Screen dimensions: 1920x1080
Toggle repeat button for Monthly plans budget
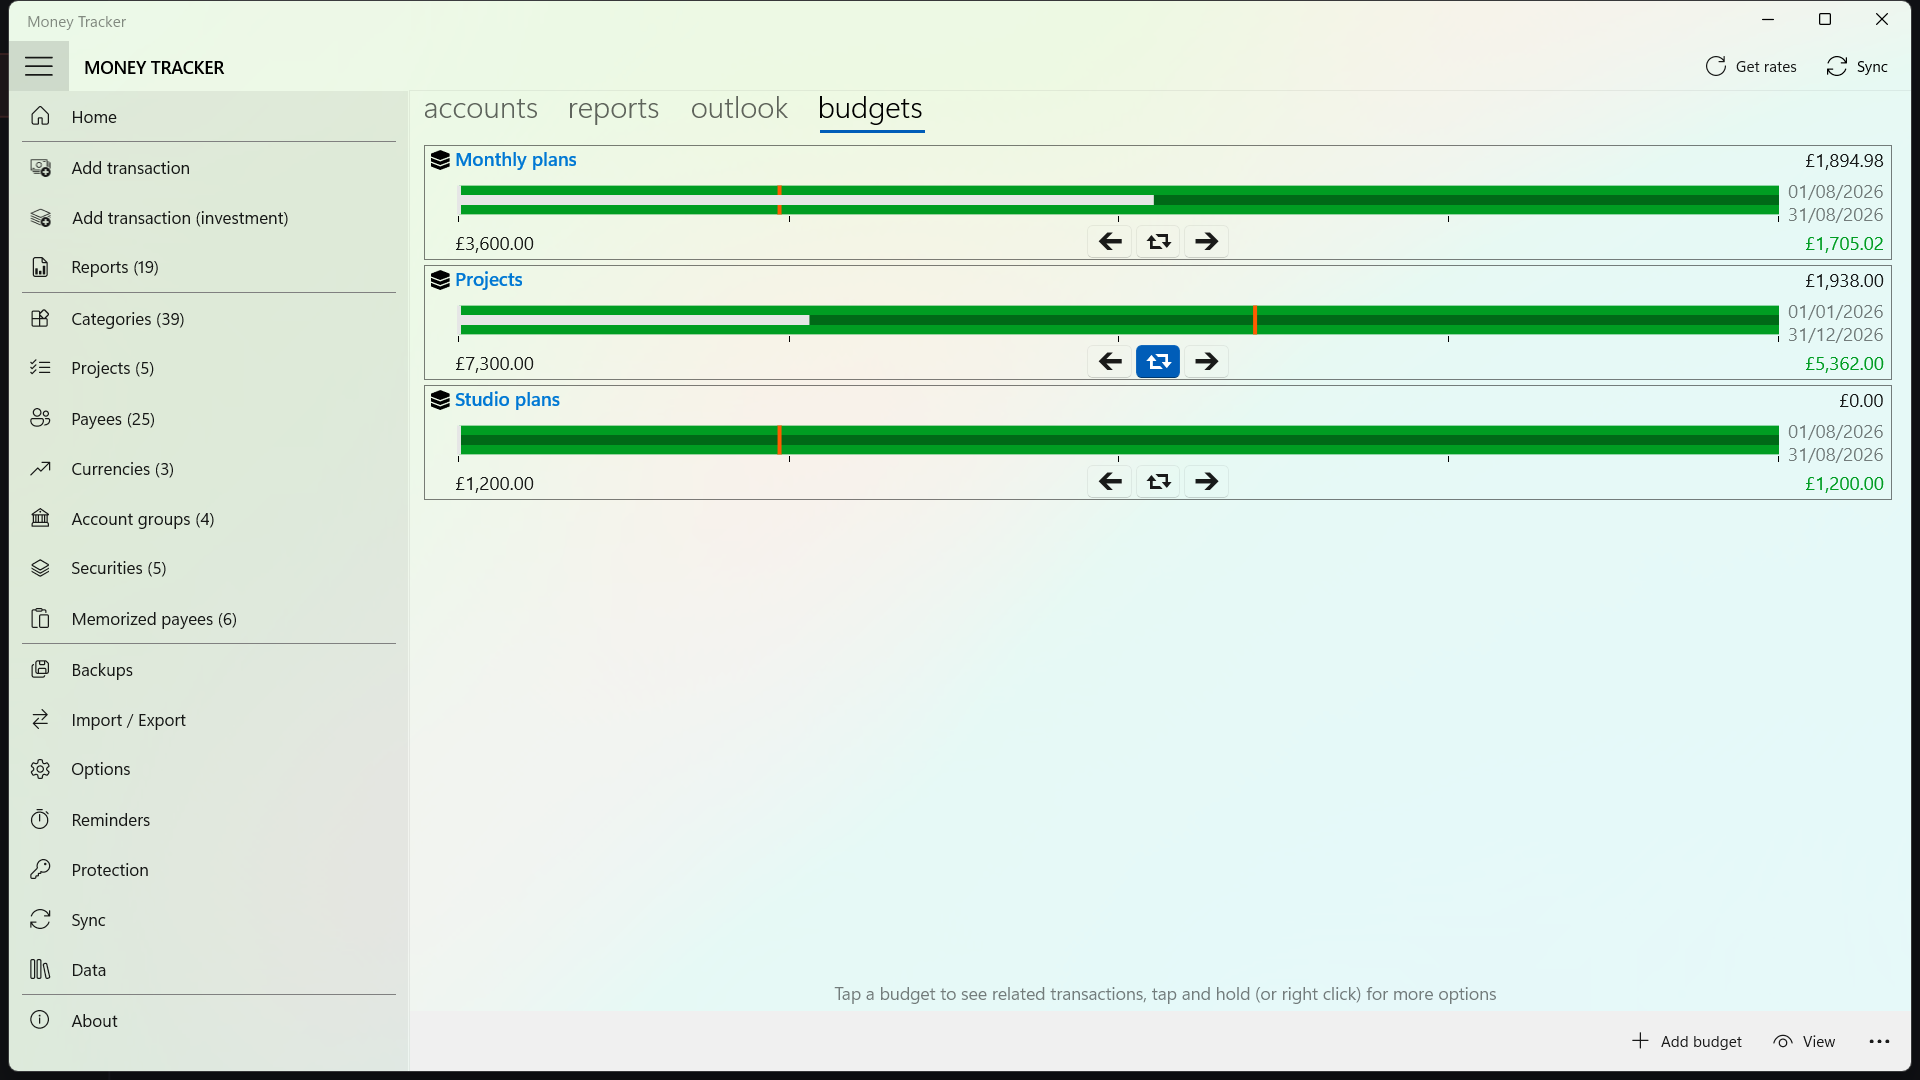point(1158,242)
